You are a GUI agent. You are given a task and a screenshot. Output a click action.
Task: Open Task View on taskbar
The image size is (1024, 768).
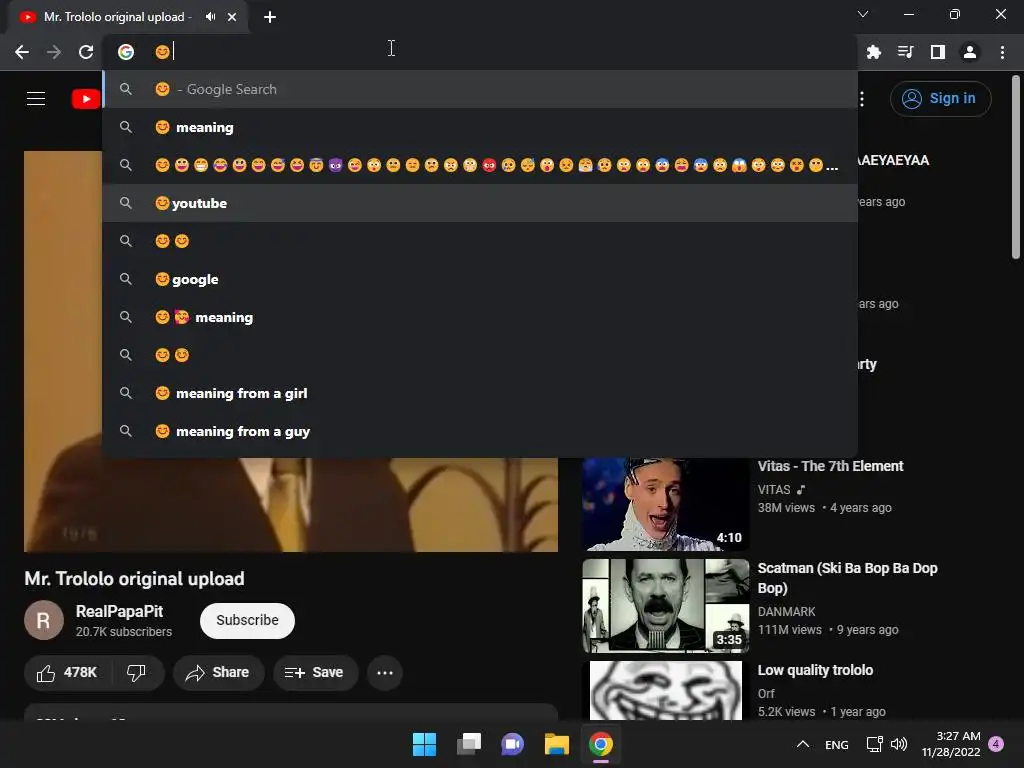pos(469,744)
